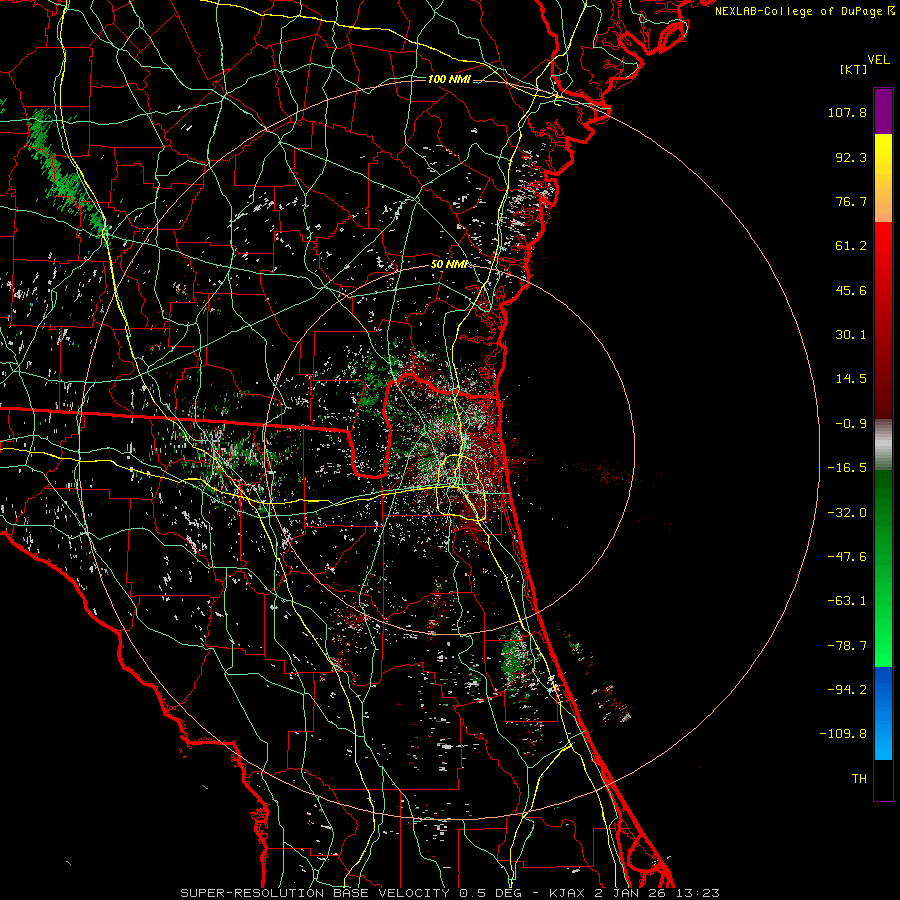
Task: Click the NEXLAB-College of DuPage watermark text
Action: [805, 11]
